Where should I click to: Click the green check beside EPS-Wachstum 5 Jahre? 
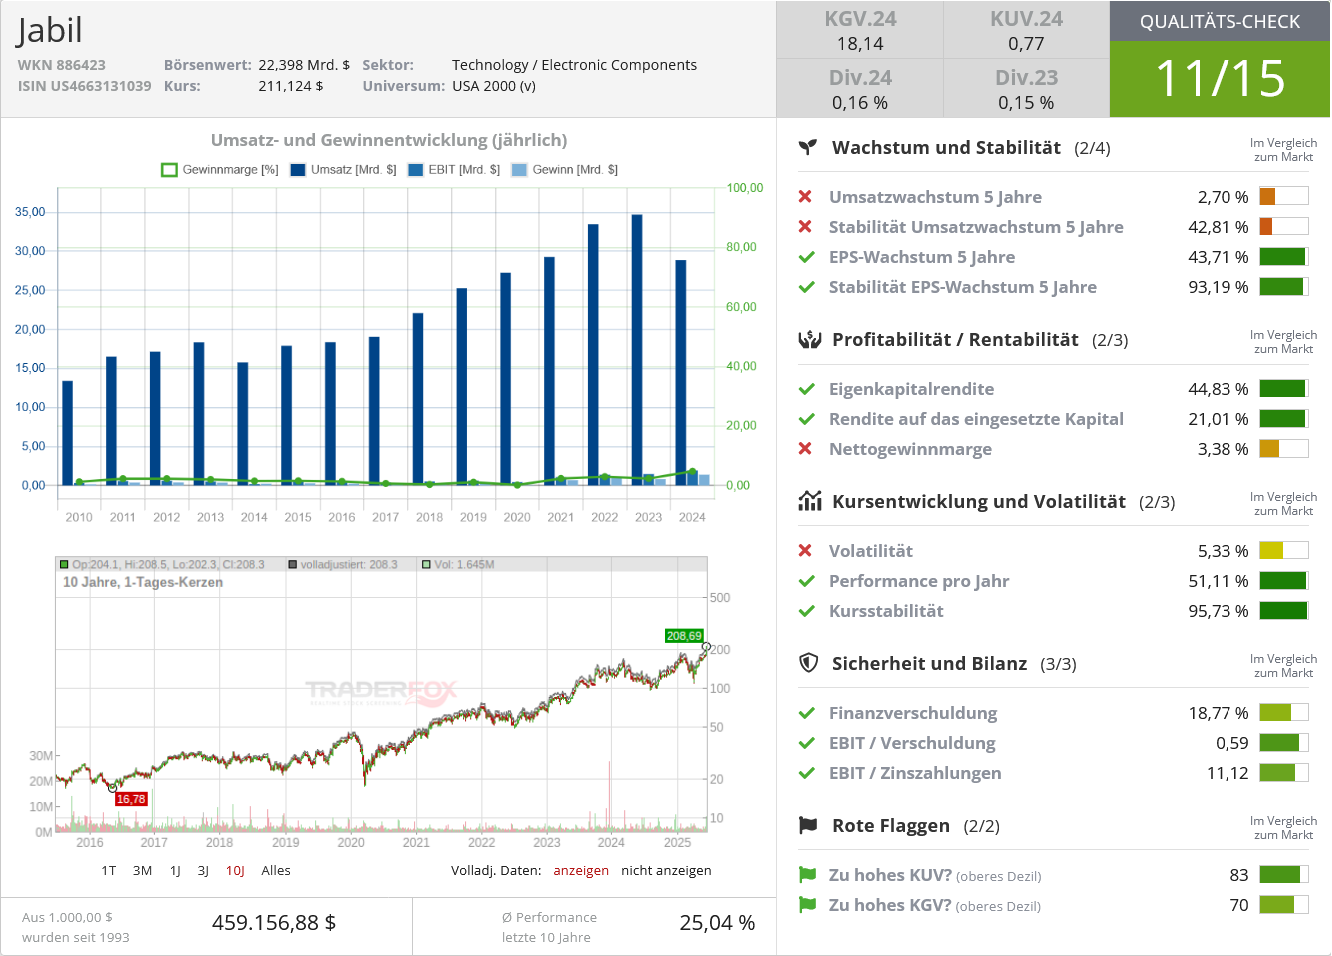806,257
